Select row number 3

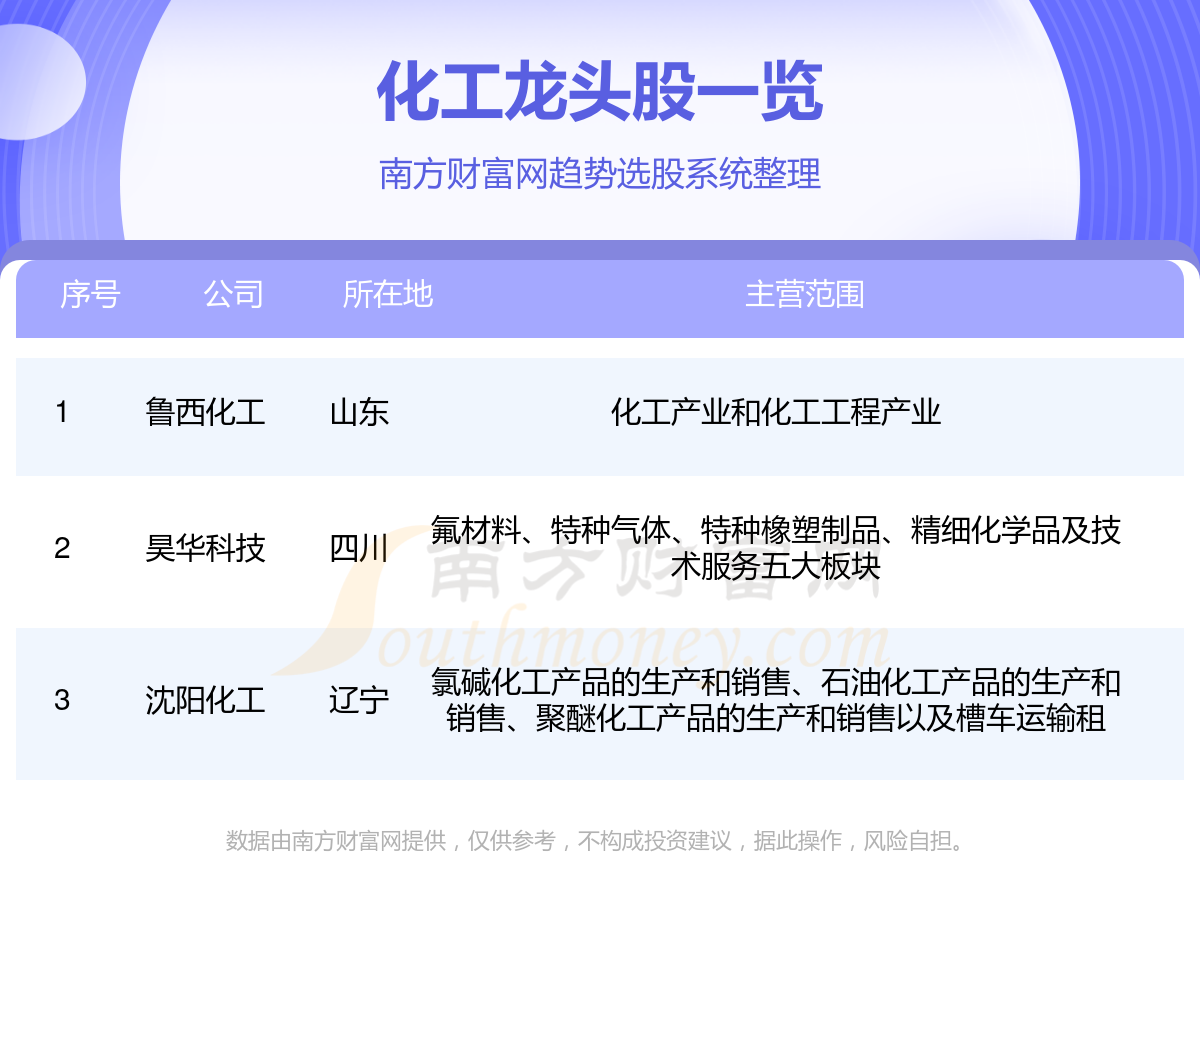(x=62, y=700)
